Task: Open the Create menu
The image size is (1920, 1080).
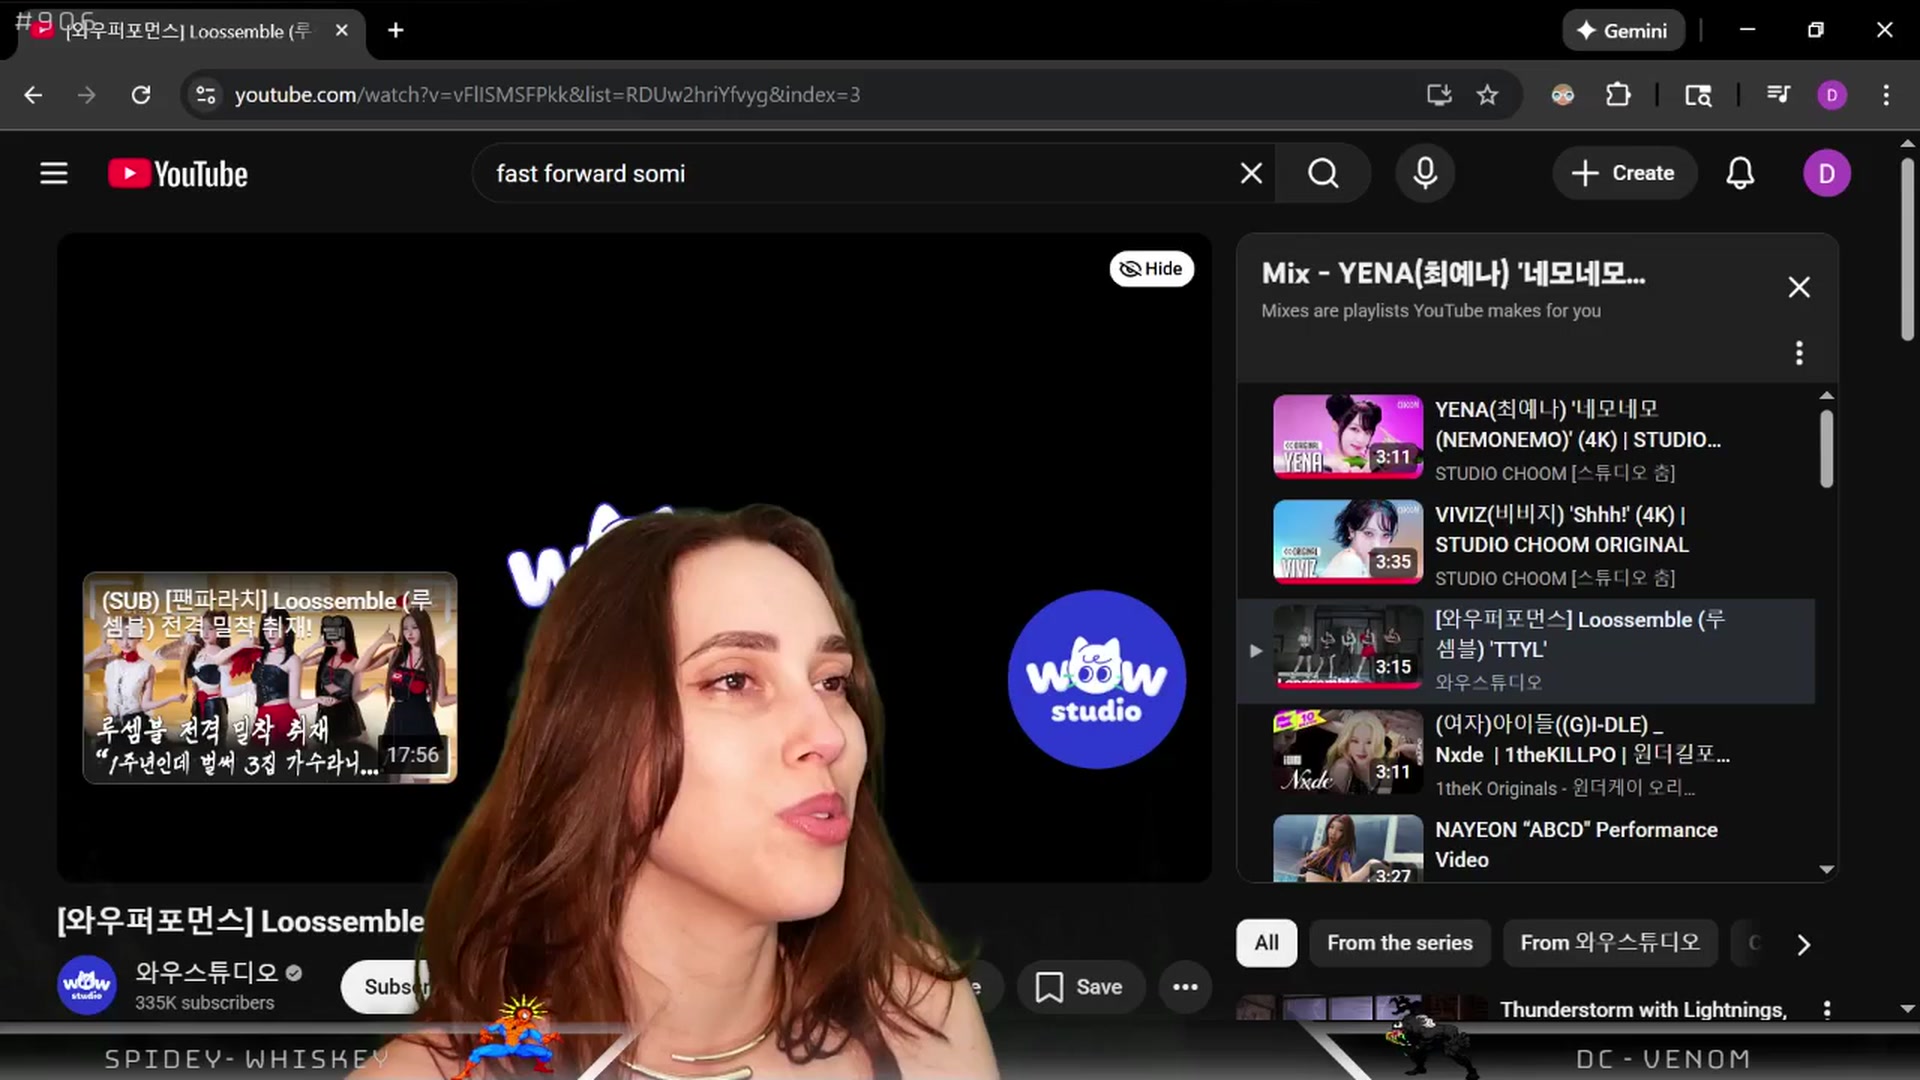Action: click(1623, 173)
